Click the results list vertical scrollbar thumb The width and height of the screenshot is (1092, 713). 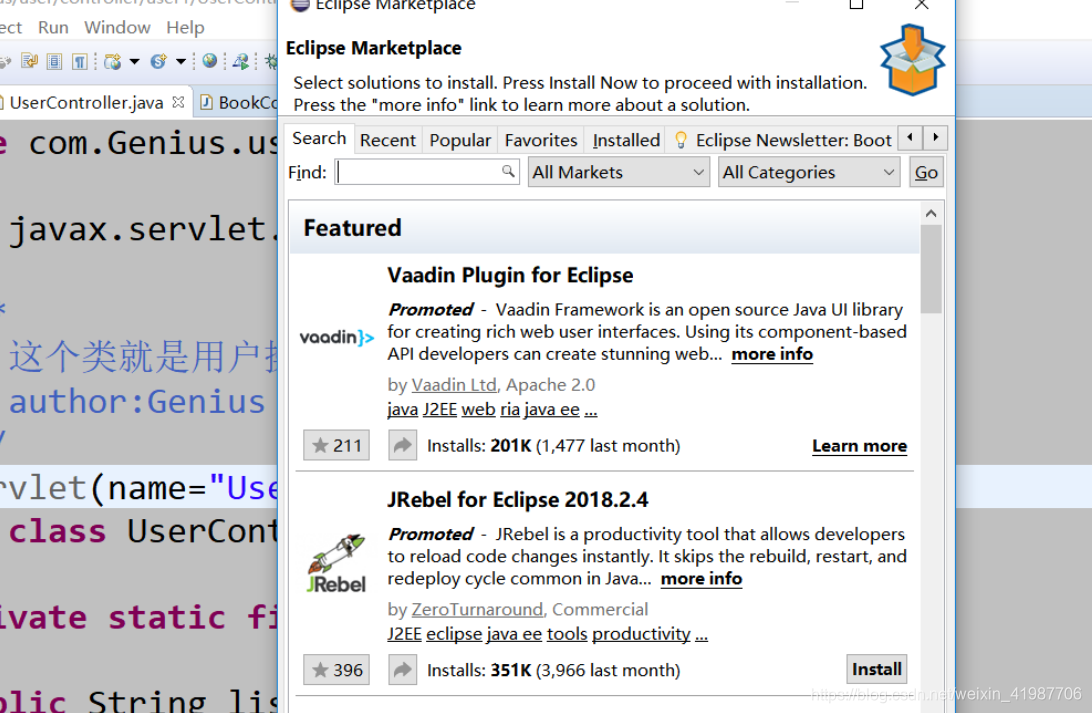[x=931, y=269]
